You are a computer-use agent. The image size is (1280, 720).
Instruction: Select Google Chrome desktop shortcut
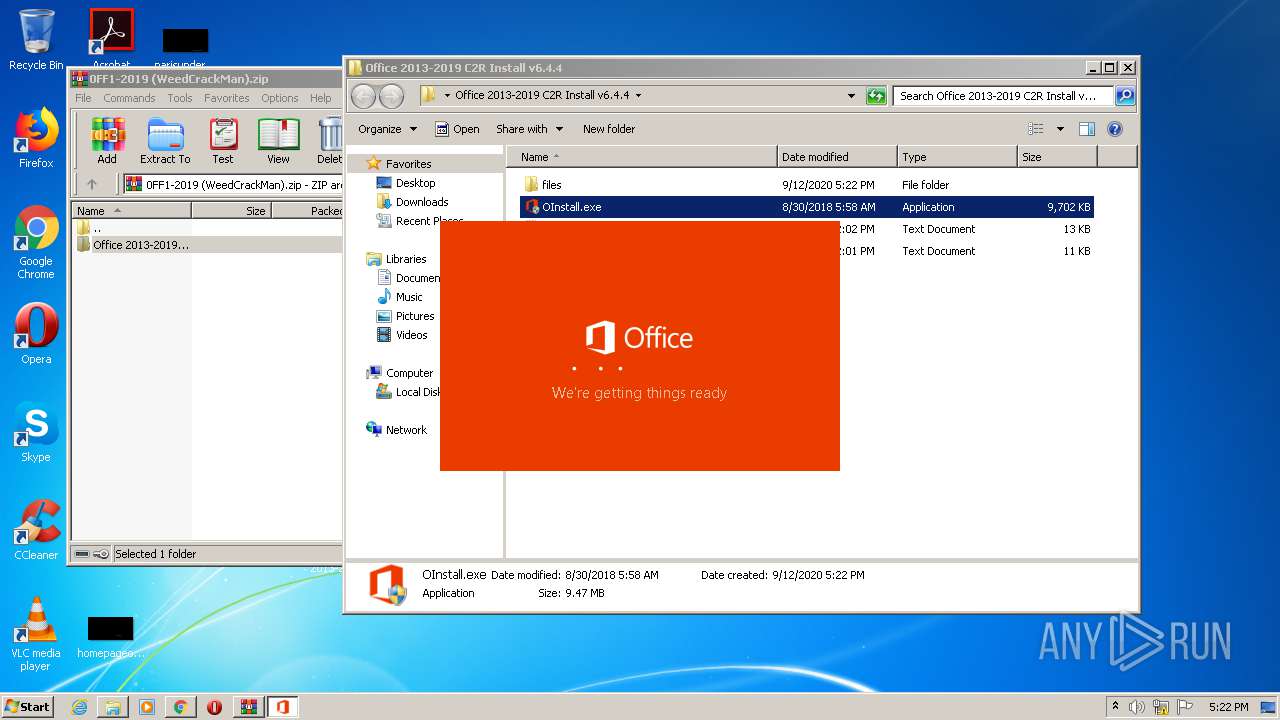click(36, 242)
